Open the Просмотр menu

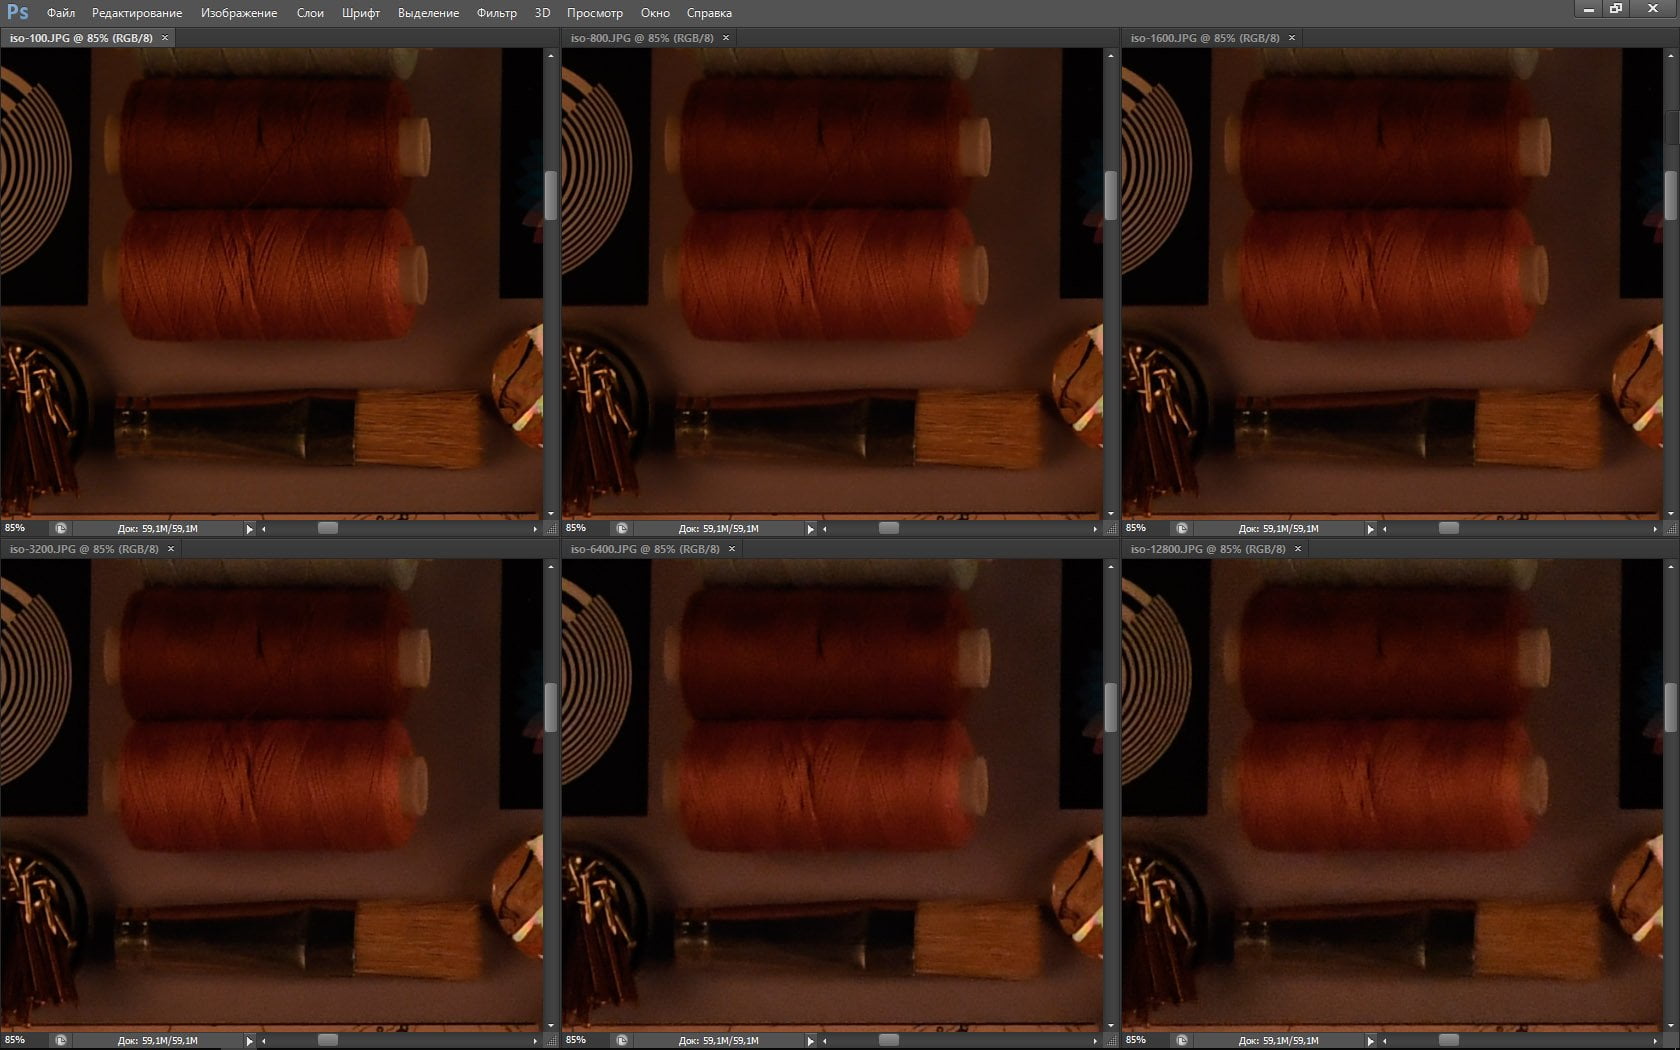coord(595,13)
